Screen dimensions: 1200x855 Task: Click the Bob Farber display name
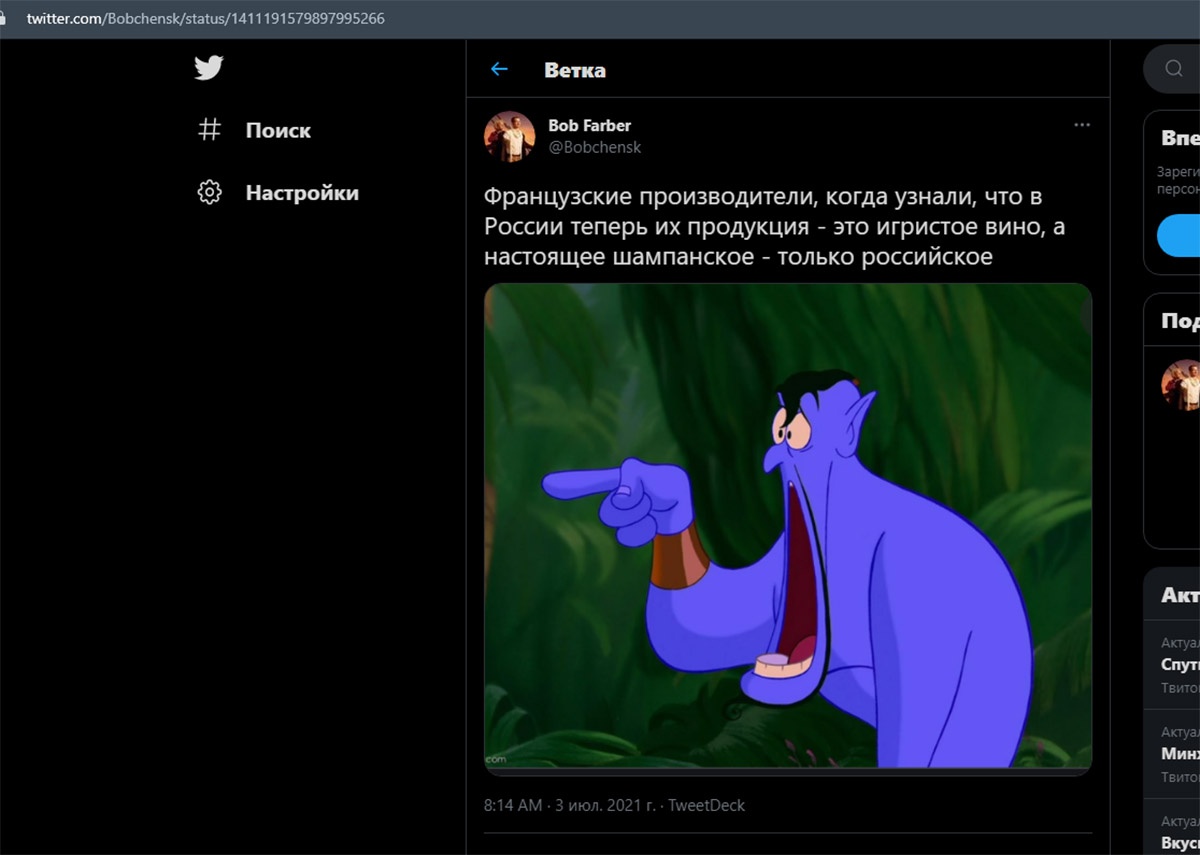[589, 125]
